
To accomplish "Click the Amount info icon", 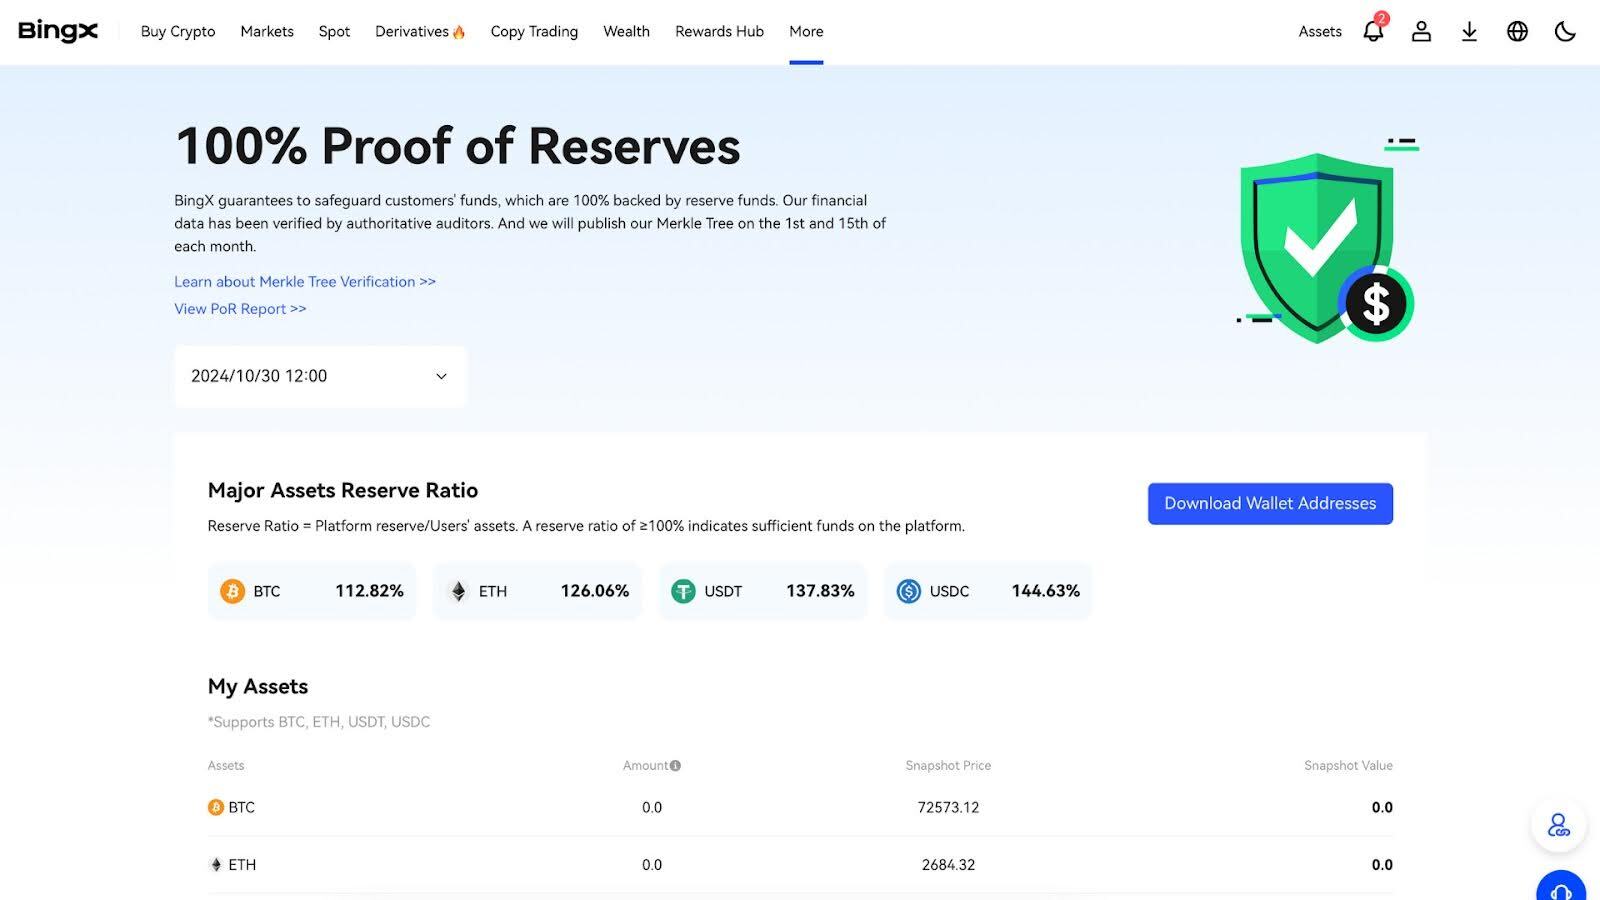I will [675, 766].
